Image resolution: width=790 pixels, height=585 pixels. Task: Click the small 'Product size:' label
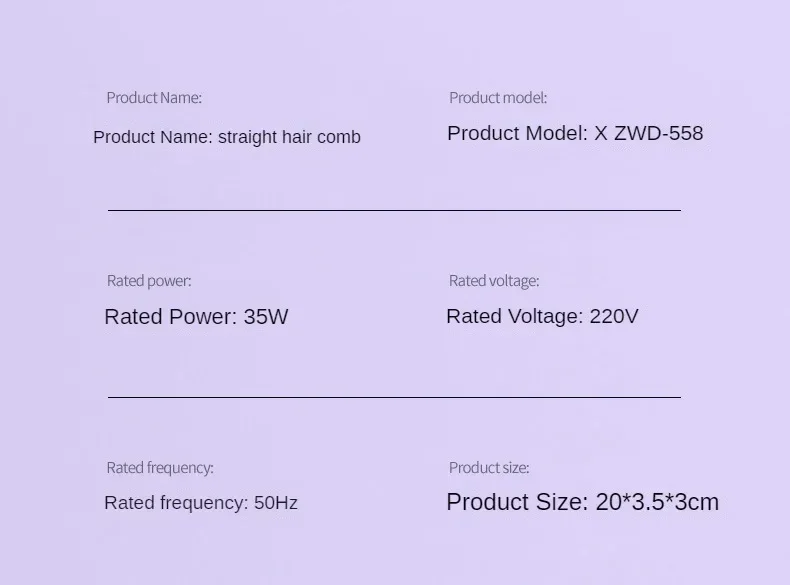tap(489, 468)
